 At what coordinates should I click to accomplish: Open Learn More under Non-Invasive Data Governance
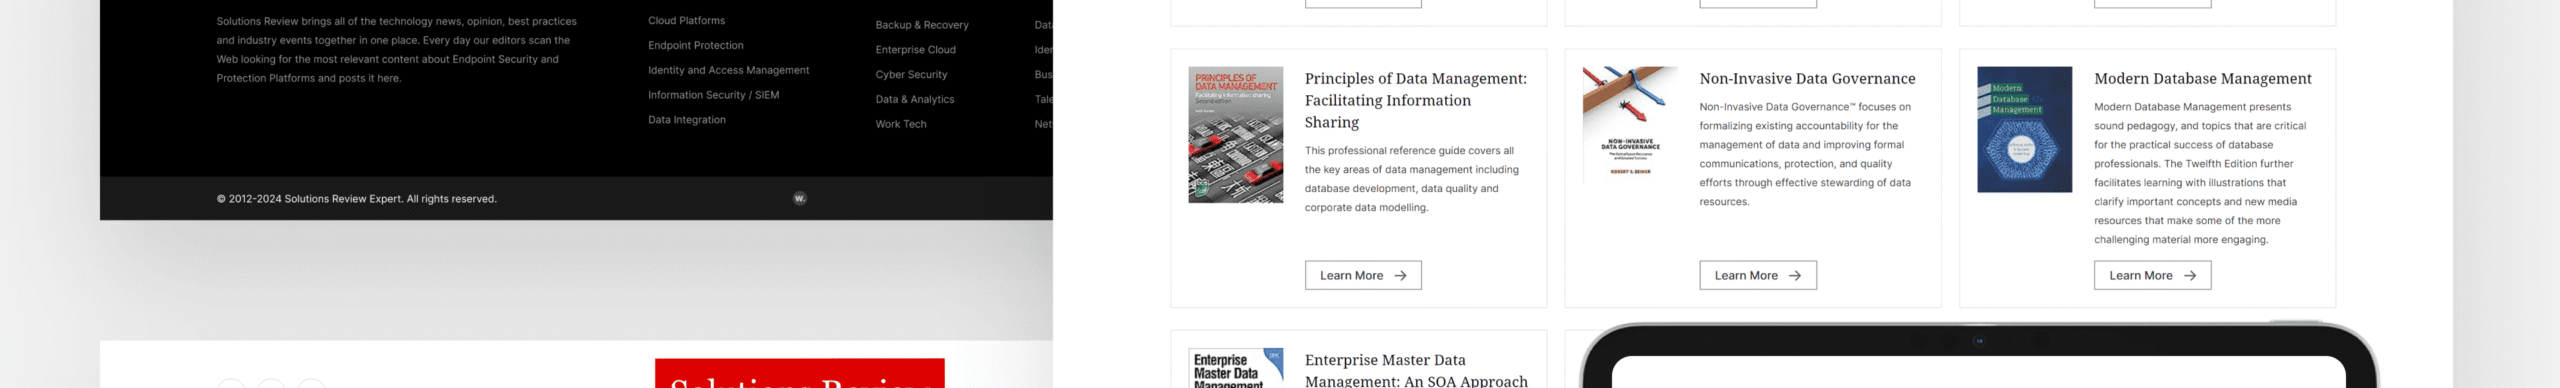[1758, 276]
